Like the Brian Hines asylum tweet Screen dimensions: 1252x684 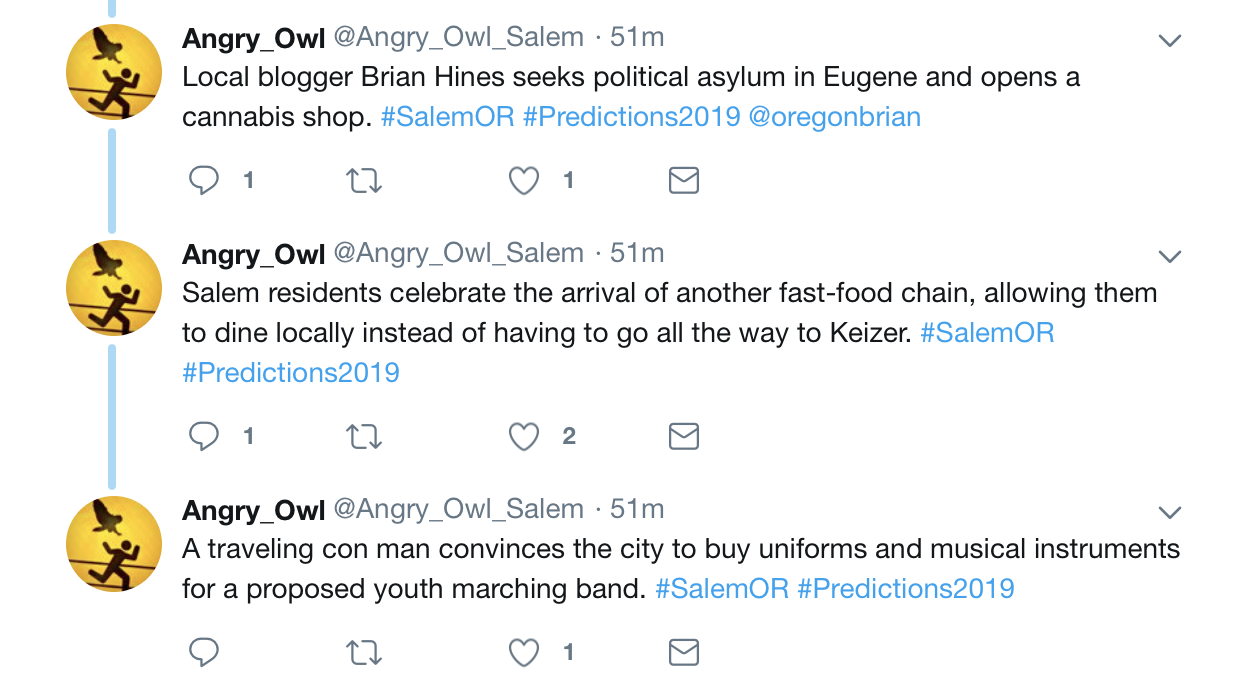524,180
